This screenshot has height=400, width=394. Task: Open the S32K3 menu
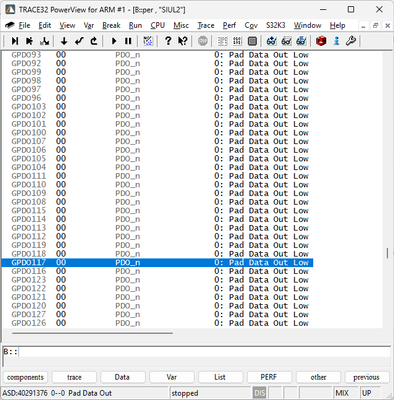(x=276, y=25)
